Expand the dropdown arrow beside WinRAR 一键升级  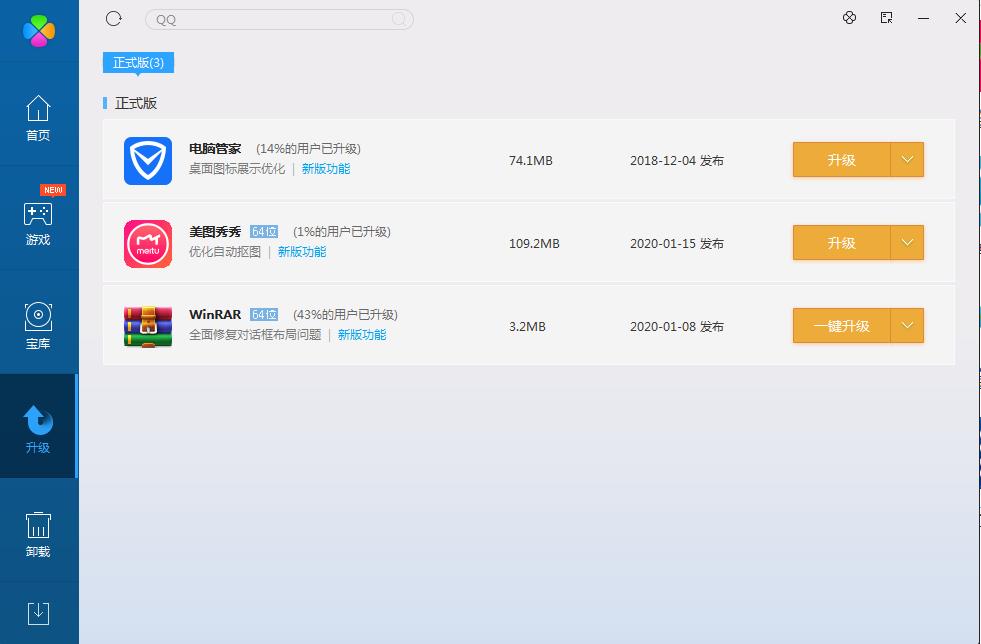[x=907, y=325]
